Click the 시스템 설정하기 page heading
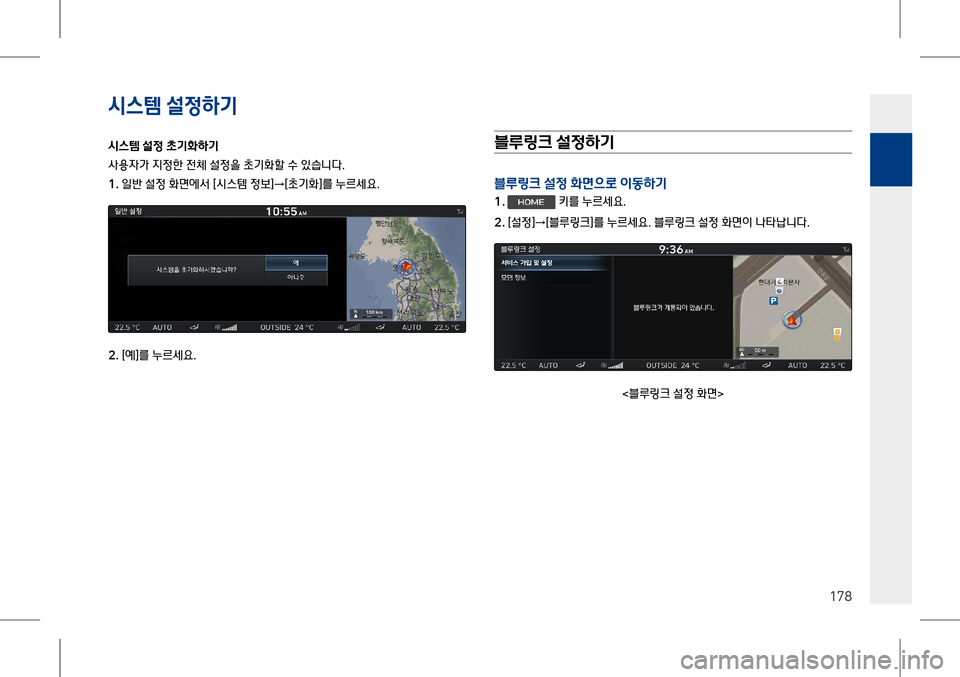Viewport: 960px width, 677px height. [x=172, y=105]
